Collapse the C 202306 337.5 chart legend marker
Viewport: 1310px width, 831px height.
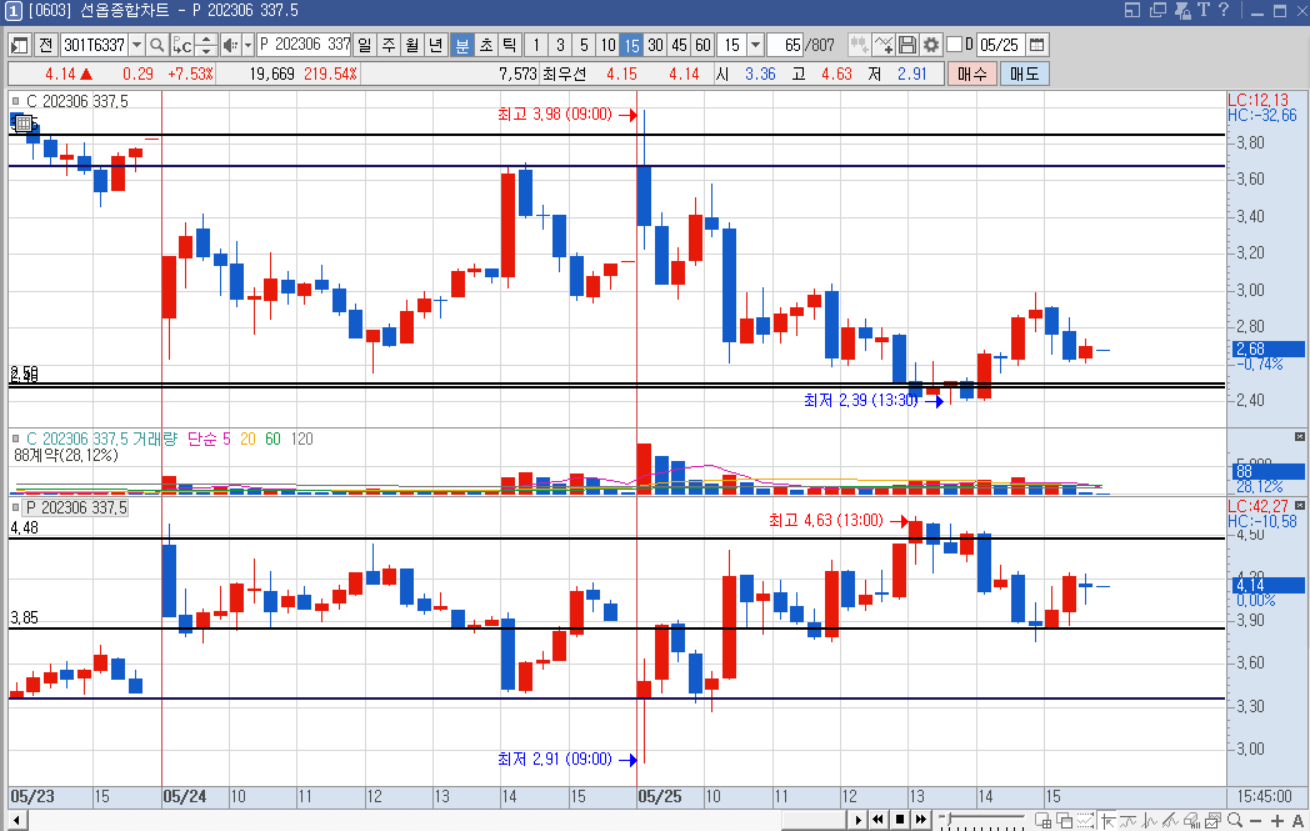(x=16, y=101)
